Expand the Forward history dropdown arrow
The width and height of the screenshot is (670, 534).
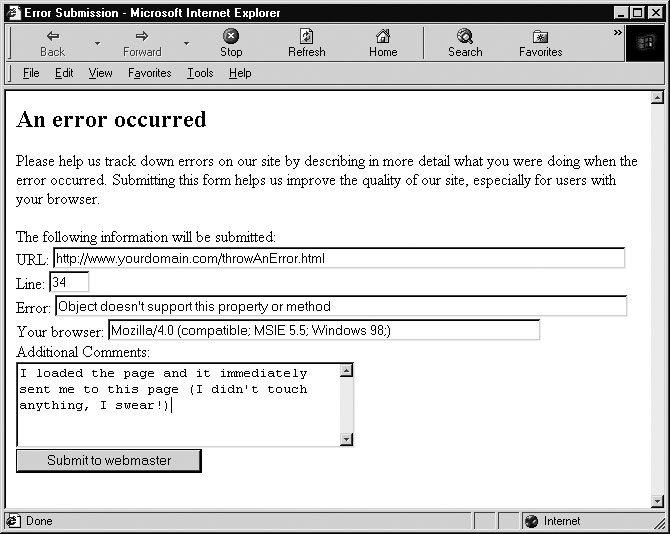point(186,44)
